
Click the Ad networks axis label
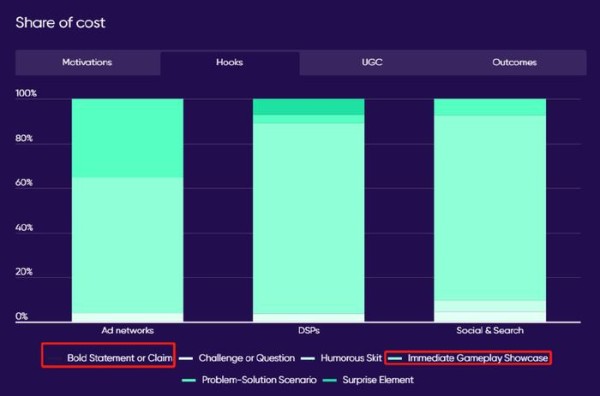pyautogui.click(x=128, y=331)
